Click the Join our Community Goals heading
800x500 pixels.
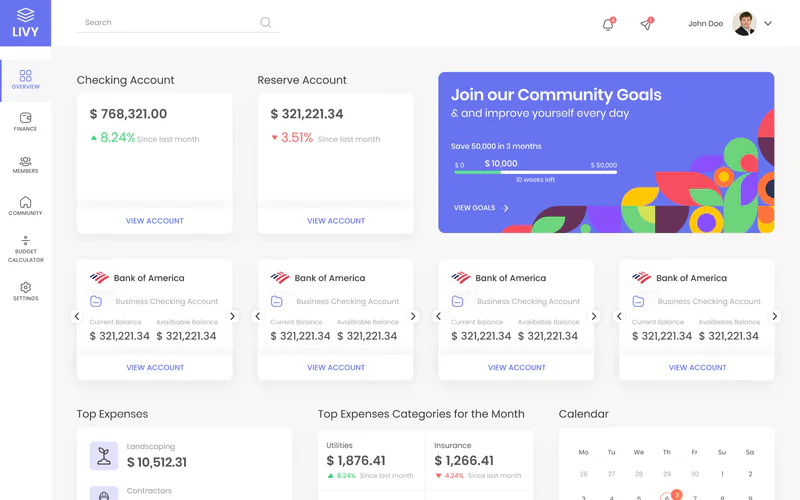tap(556, 95)
